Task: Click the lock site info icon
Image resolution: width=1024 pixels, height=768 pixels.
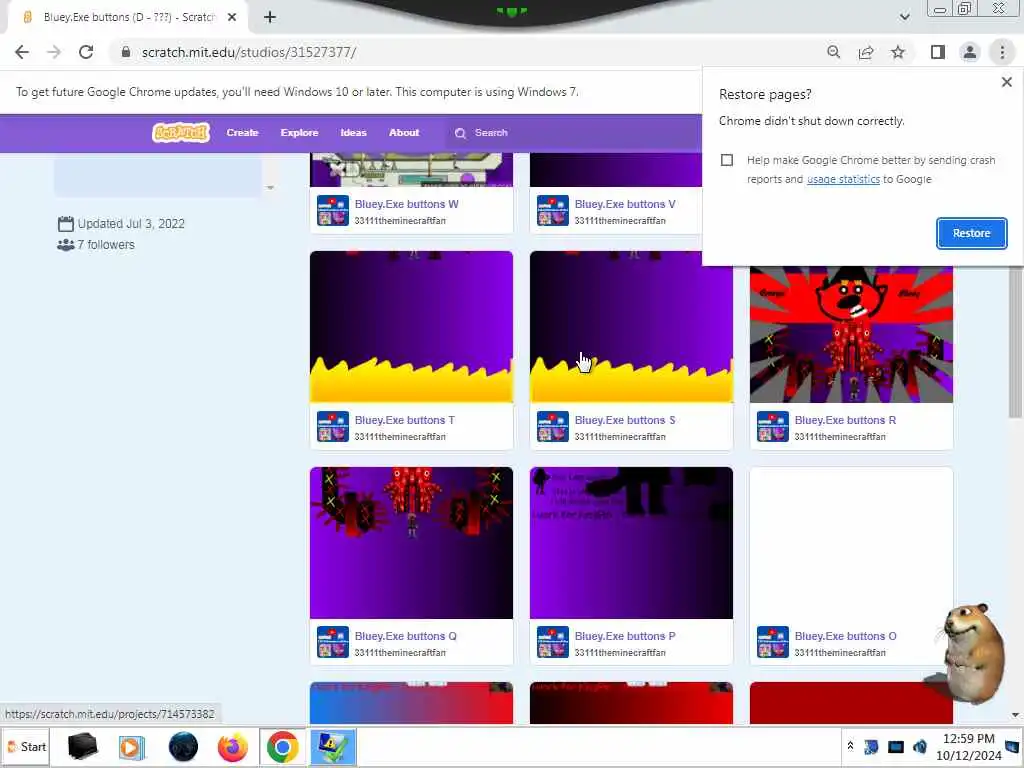Action: coord(126,52)
